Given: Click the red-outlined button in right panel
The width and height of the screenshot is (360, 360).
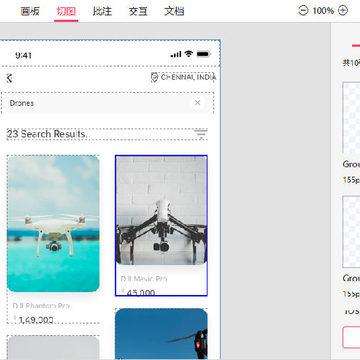Looking at the screenshot, I should pyautogui.click(x=351, y=337).
